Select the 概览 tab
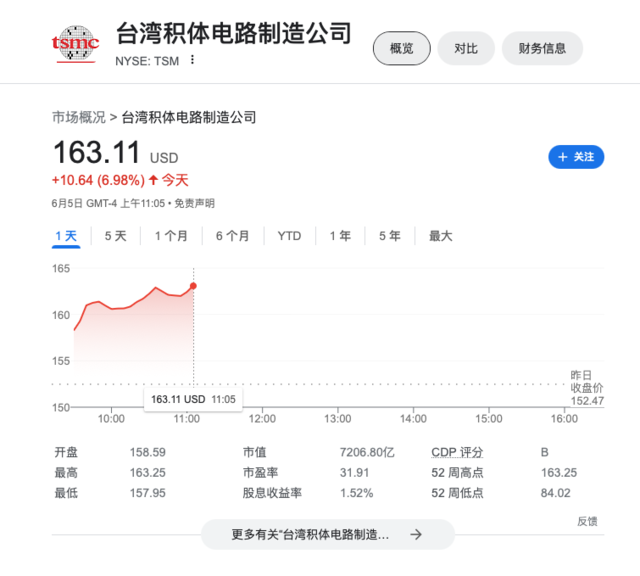640x576 pixels. click(x=402, y=48)
